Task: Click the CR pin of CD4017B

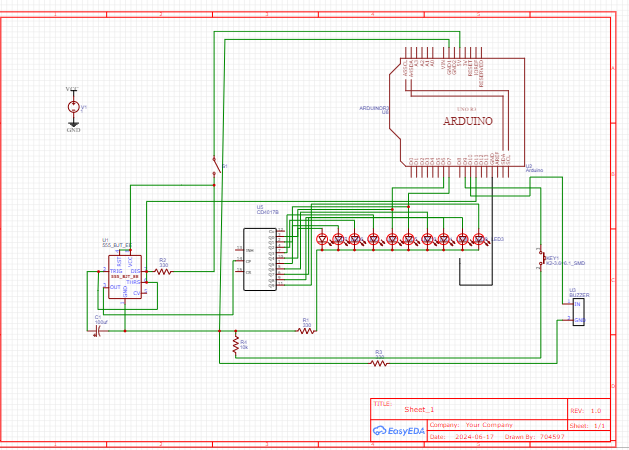Action: 248,272
